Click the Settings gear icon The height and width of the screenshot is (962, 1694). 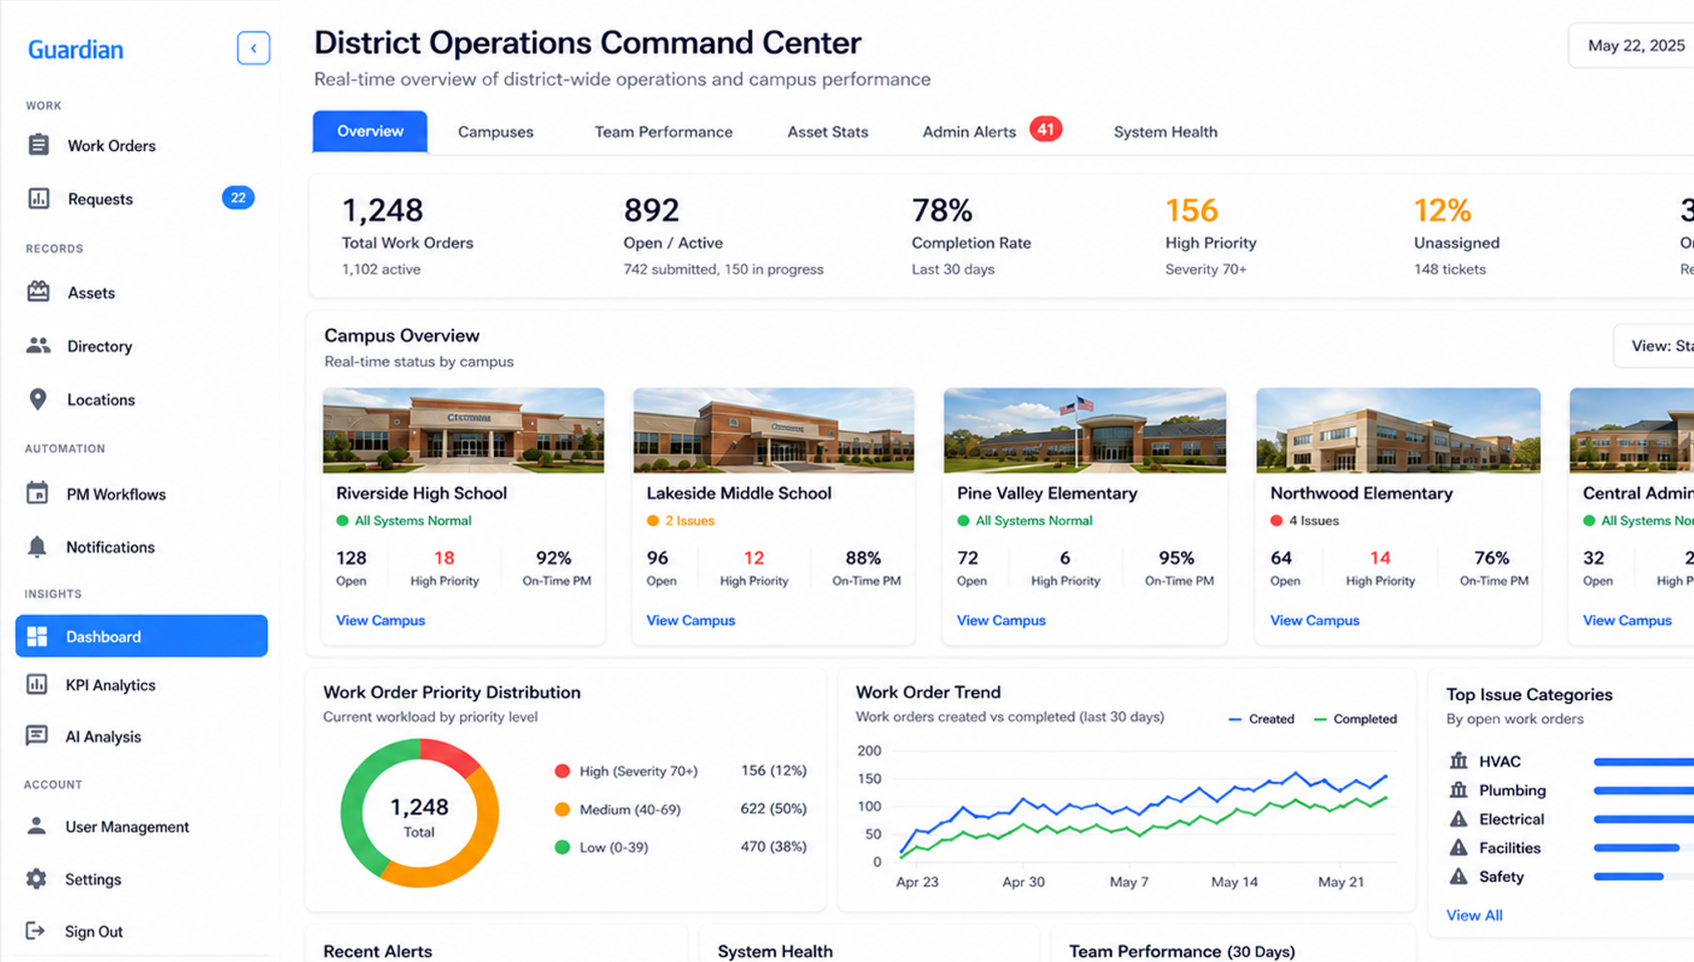tap(37, 879)
